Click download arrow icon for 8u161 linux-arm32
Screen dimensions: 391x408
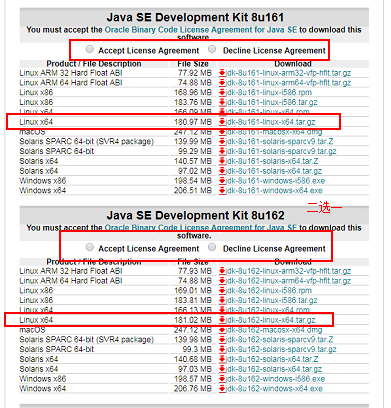point(222,73)
